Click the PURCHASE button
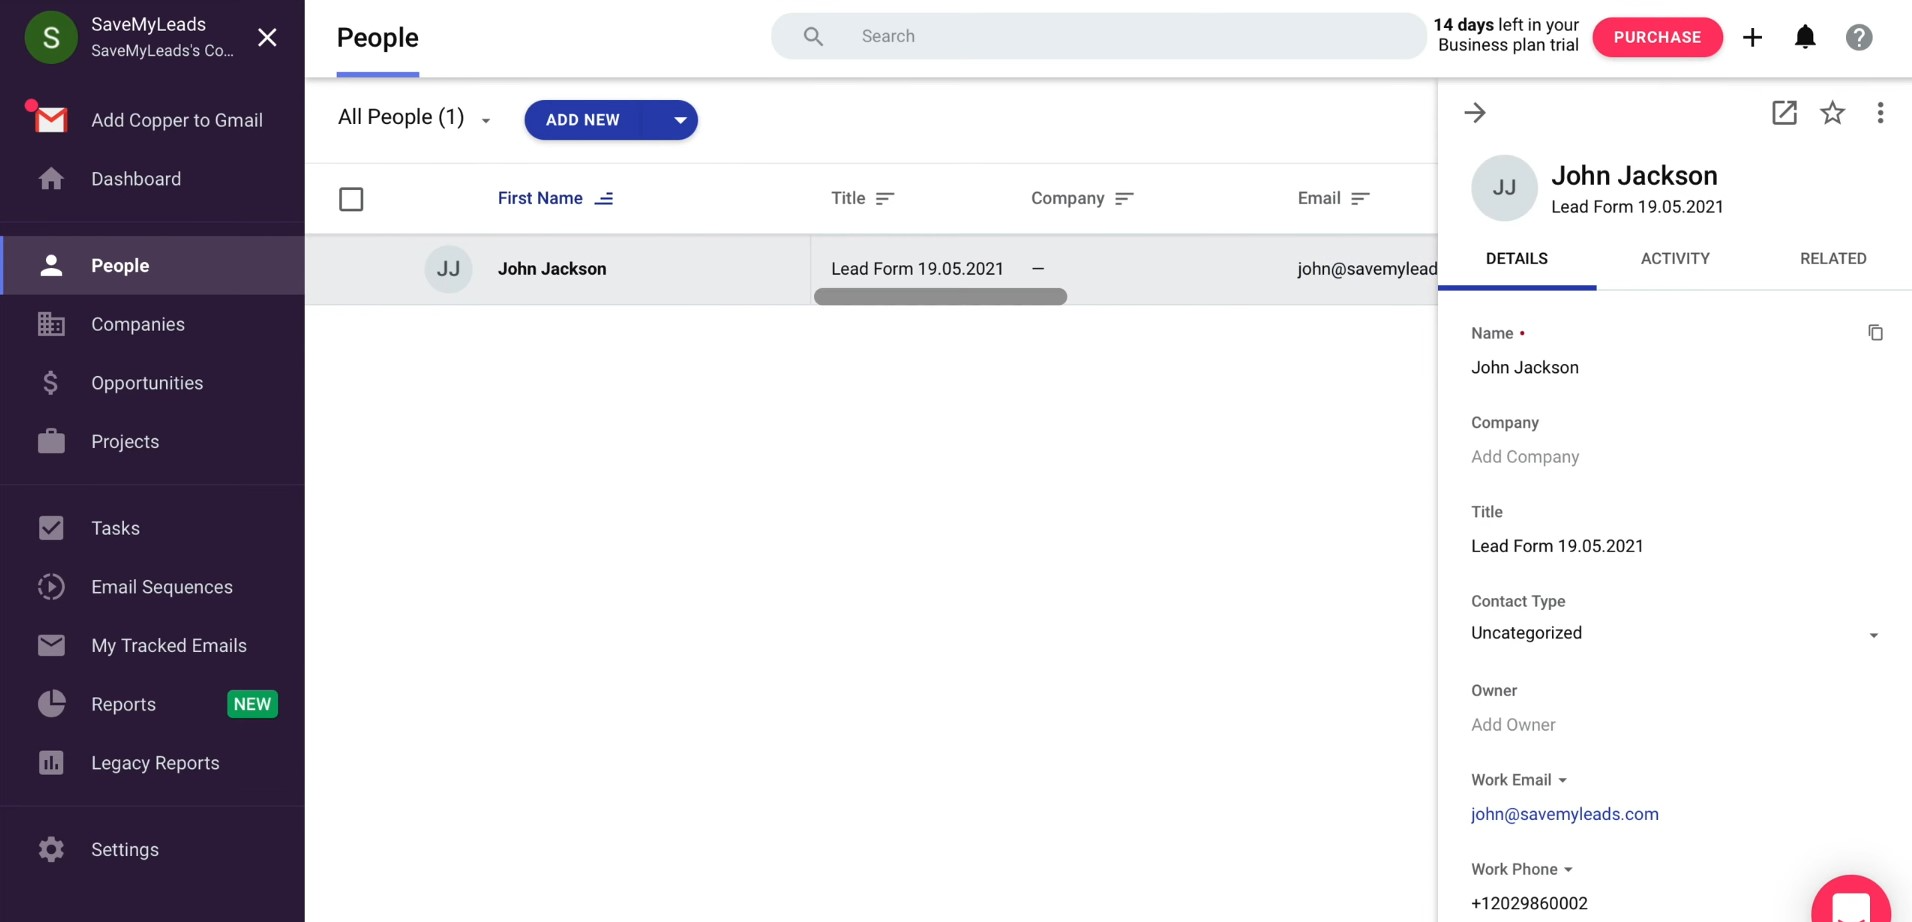 1657,37
